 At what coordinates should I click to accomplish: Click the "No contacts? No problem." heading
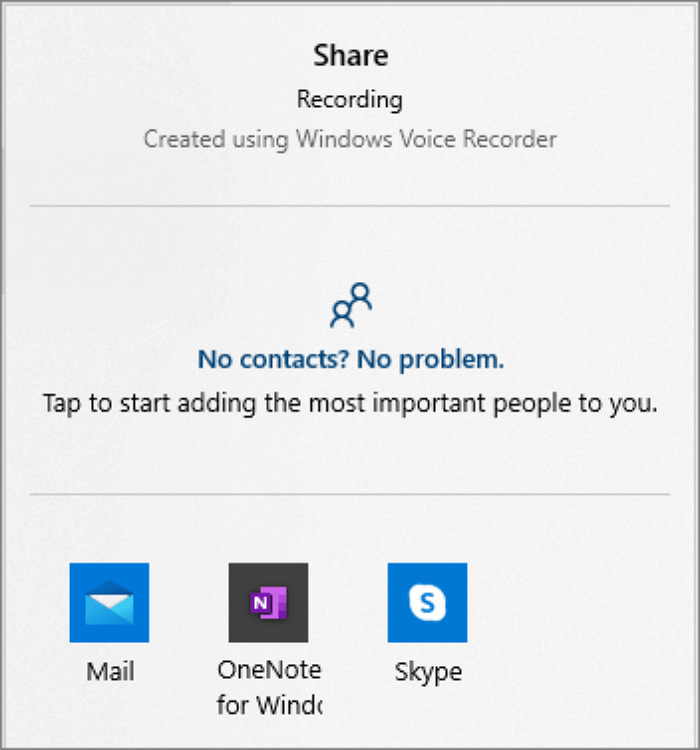pos(351,359)
